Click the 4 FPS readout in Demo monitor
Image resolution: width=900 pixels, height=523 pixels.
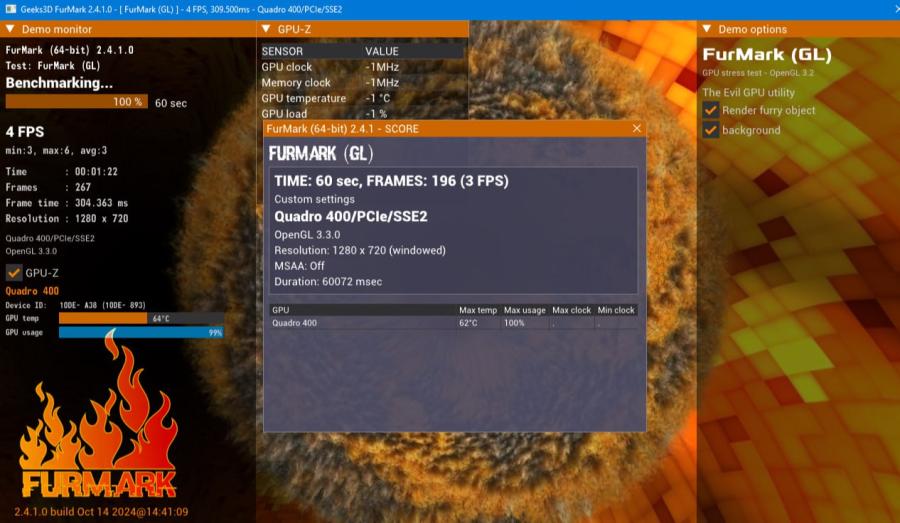tap(25, 132)
